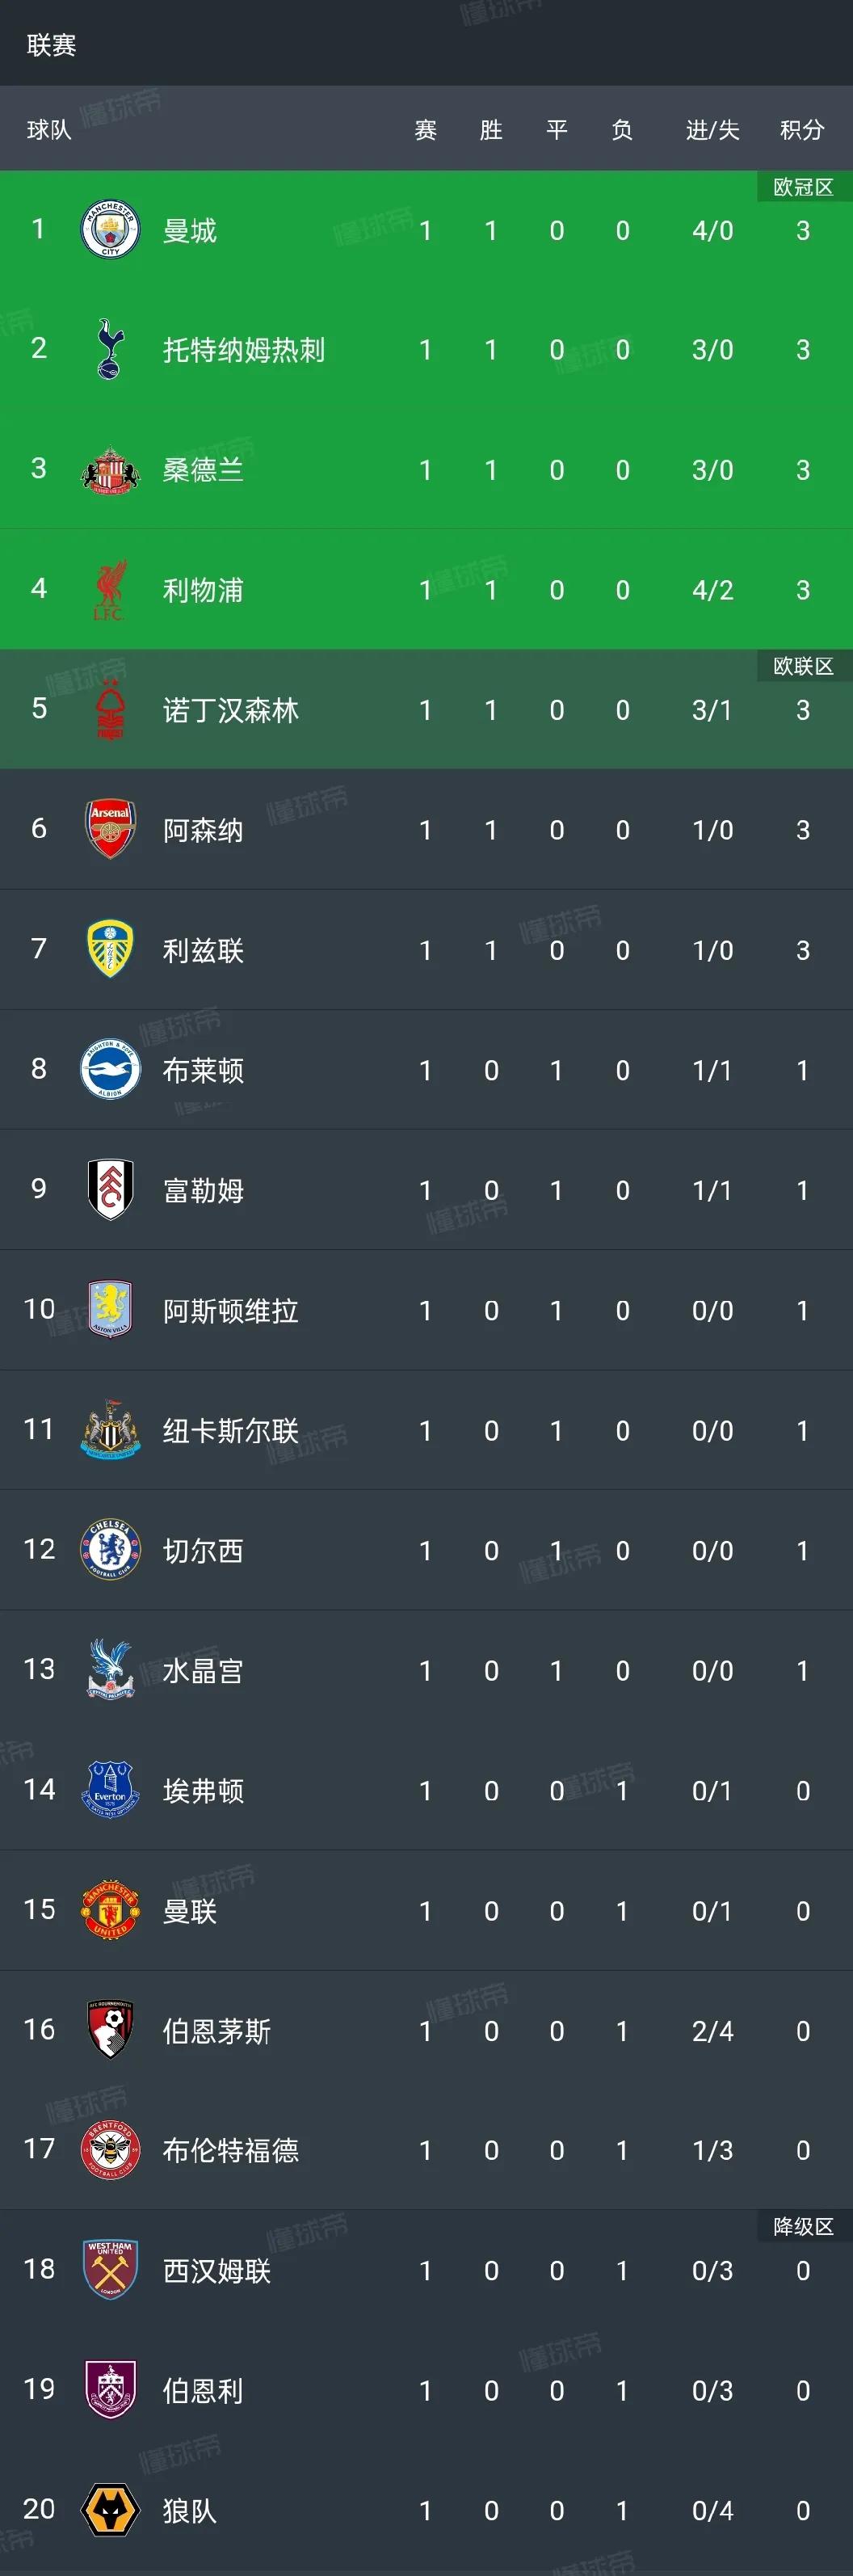Screen dimensions: 853x2576
Task: Select the 水晶宫 team name
Action: pyautogui.click(x=203, y=1670)
